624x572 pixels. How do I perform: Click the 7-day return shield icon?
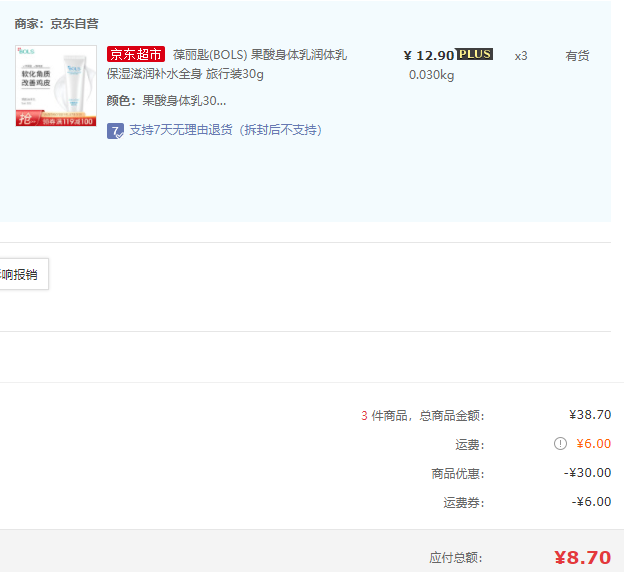(115, 131)
